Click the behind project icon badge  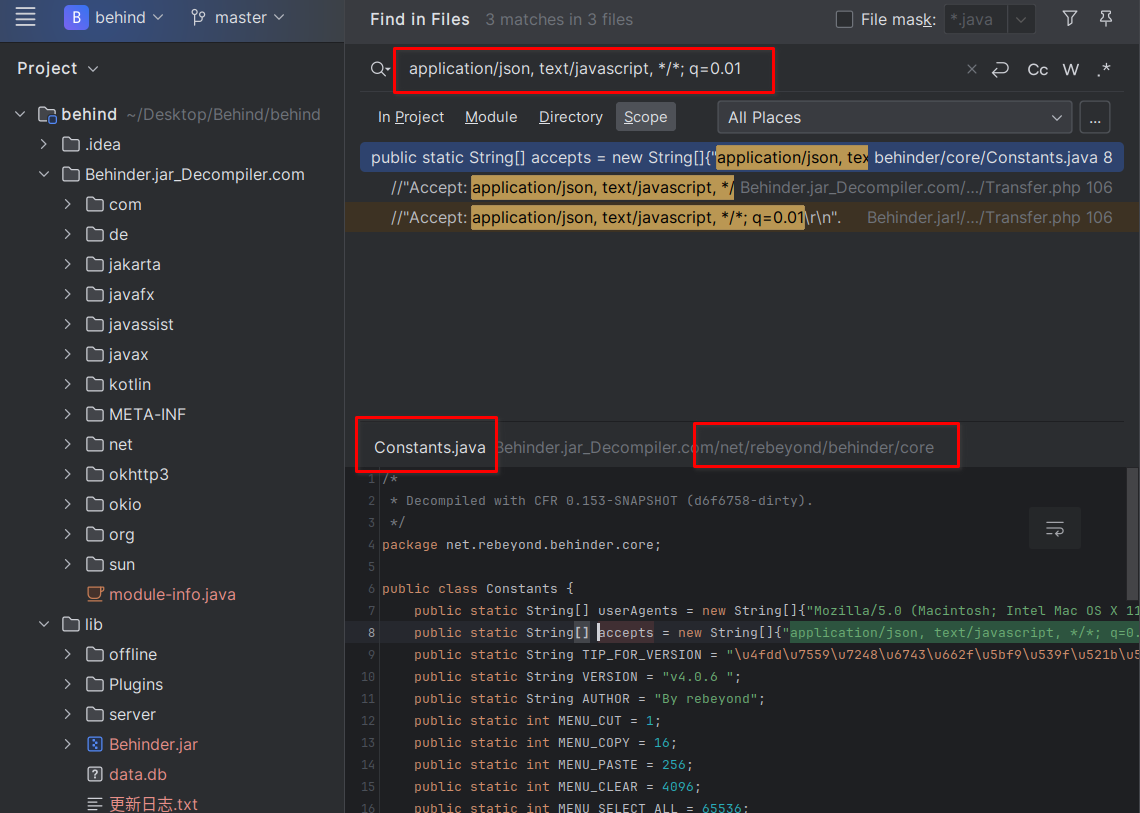pos(76,17)
